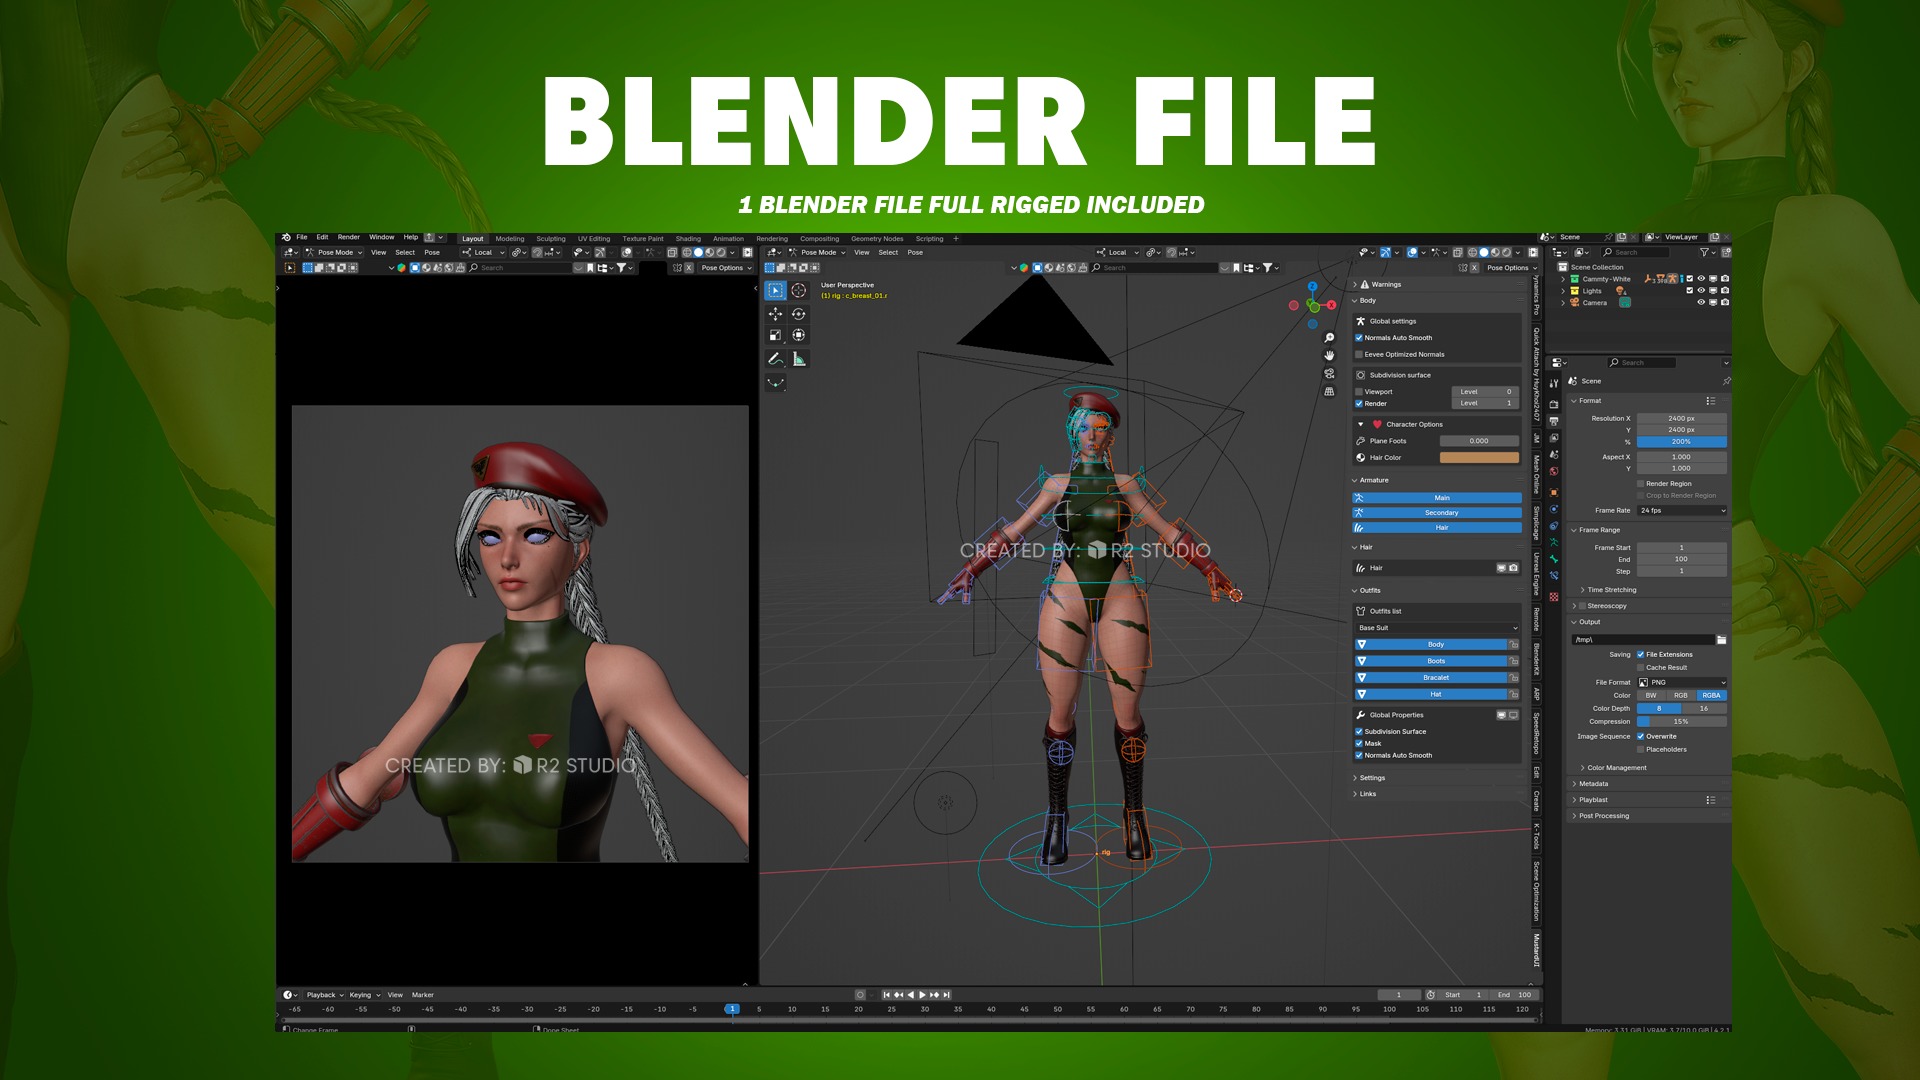
Task: Select the Measure tool
Action: point(798,358)
